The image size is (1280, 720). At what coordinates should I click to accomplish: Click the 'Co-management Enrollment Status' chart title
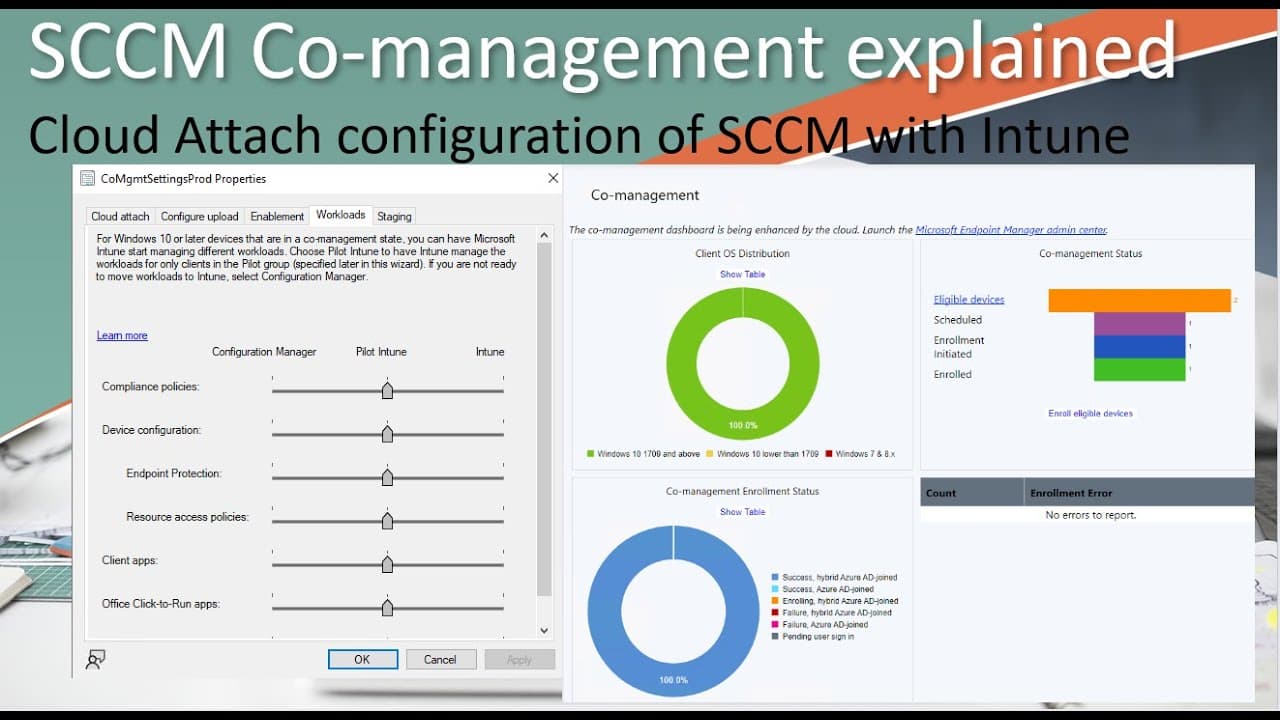pos(743,492)
